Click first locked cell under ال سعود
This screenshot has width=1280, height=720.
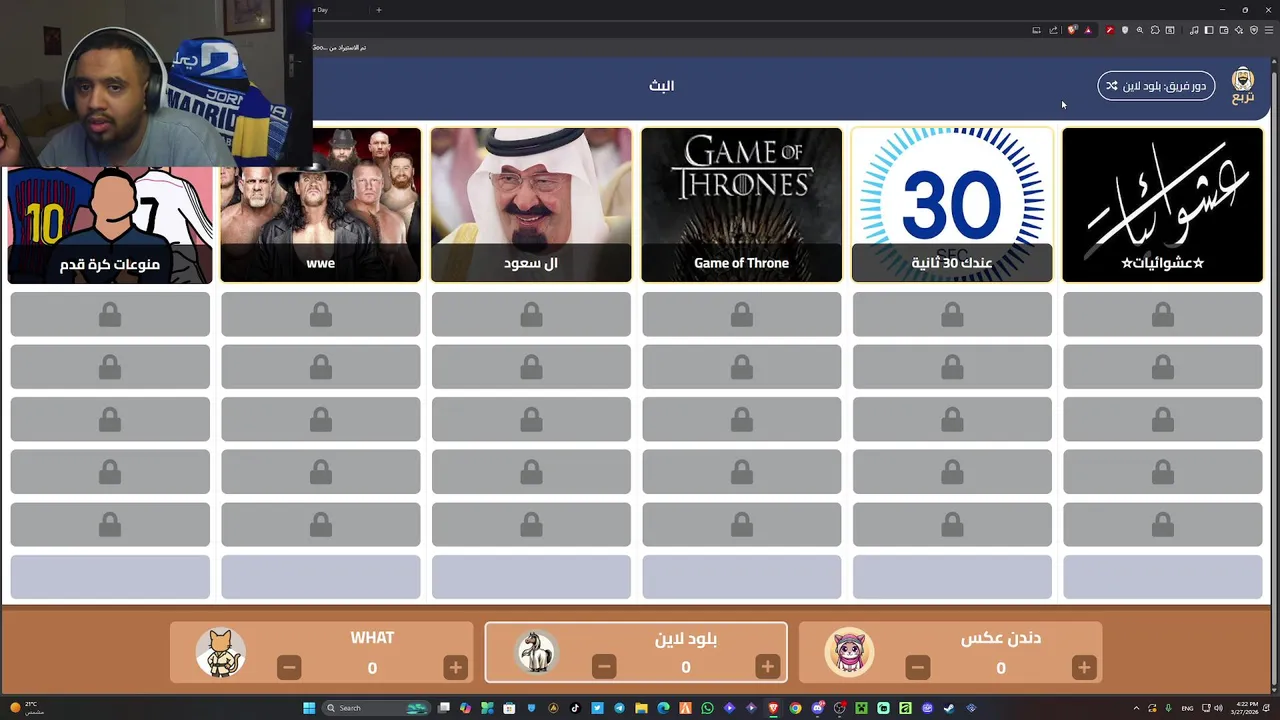531,315
